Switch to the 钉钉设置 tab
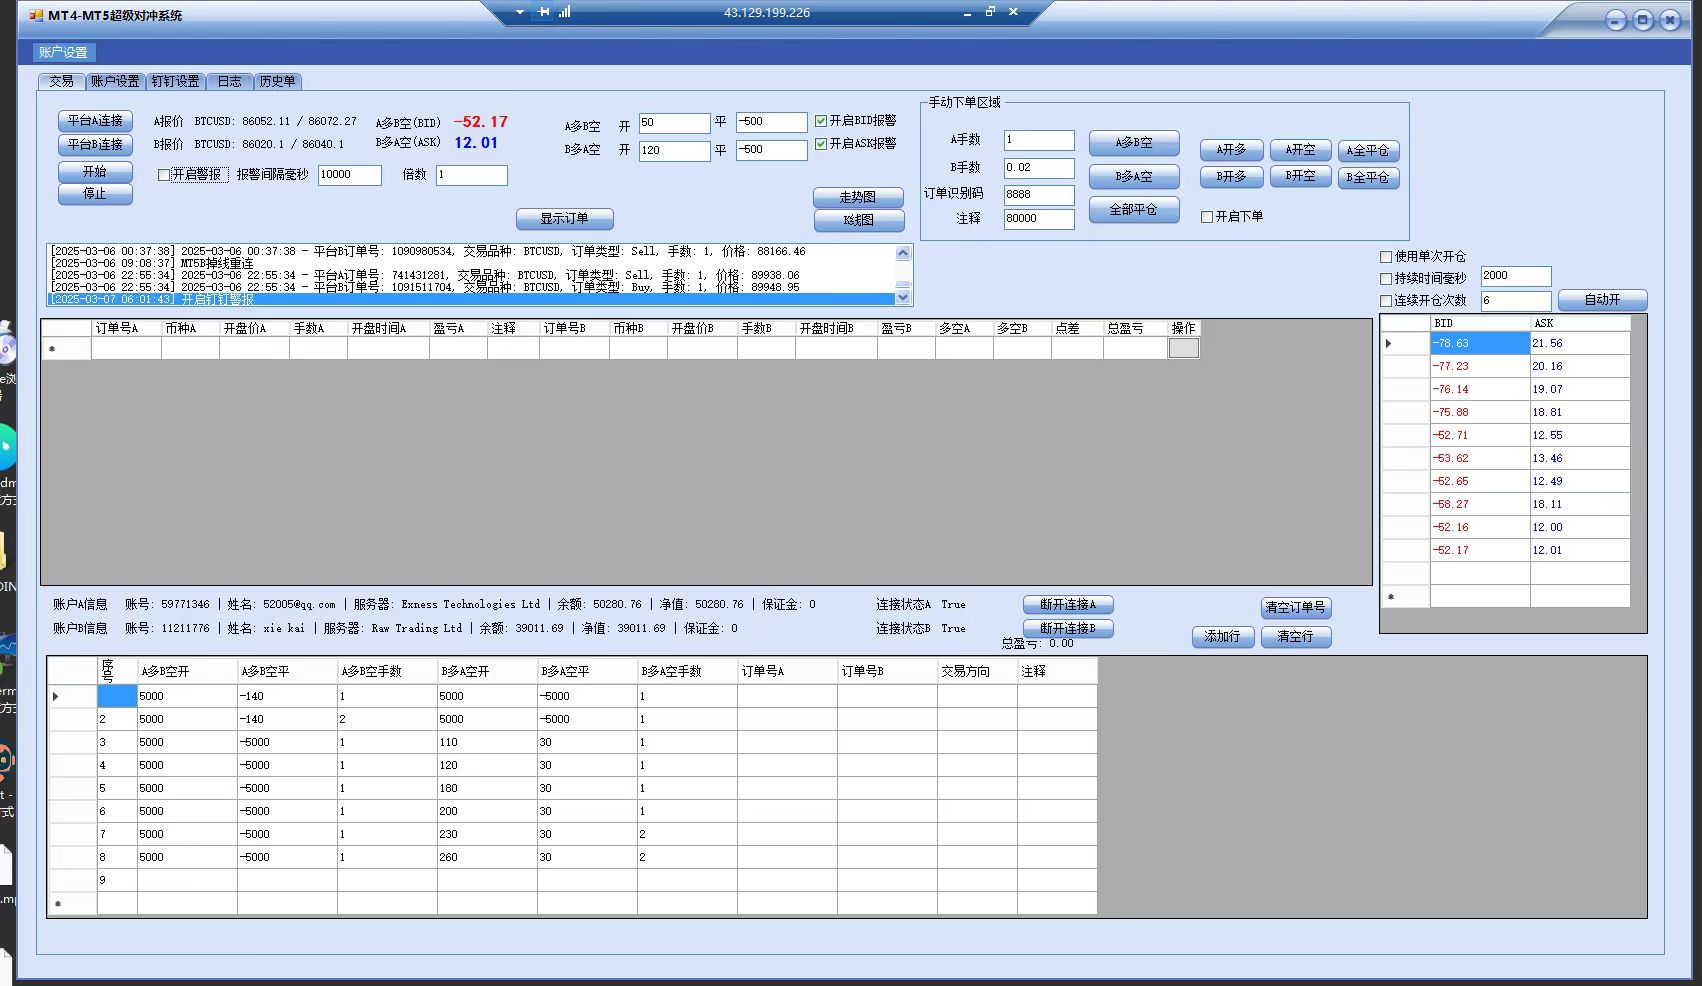 point(175,81)
